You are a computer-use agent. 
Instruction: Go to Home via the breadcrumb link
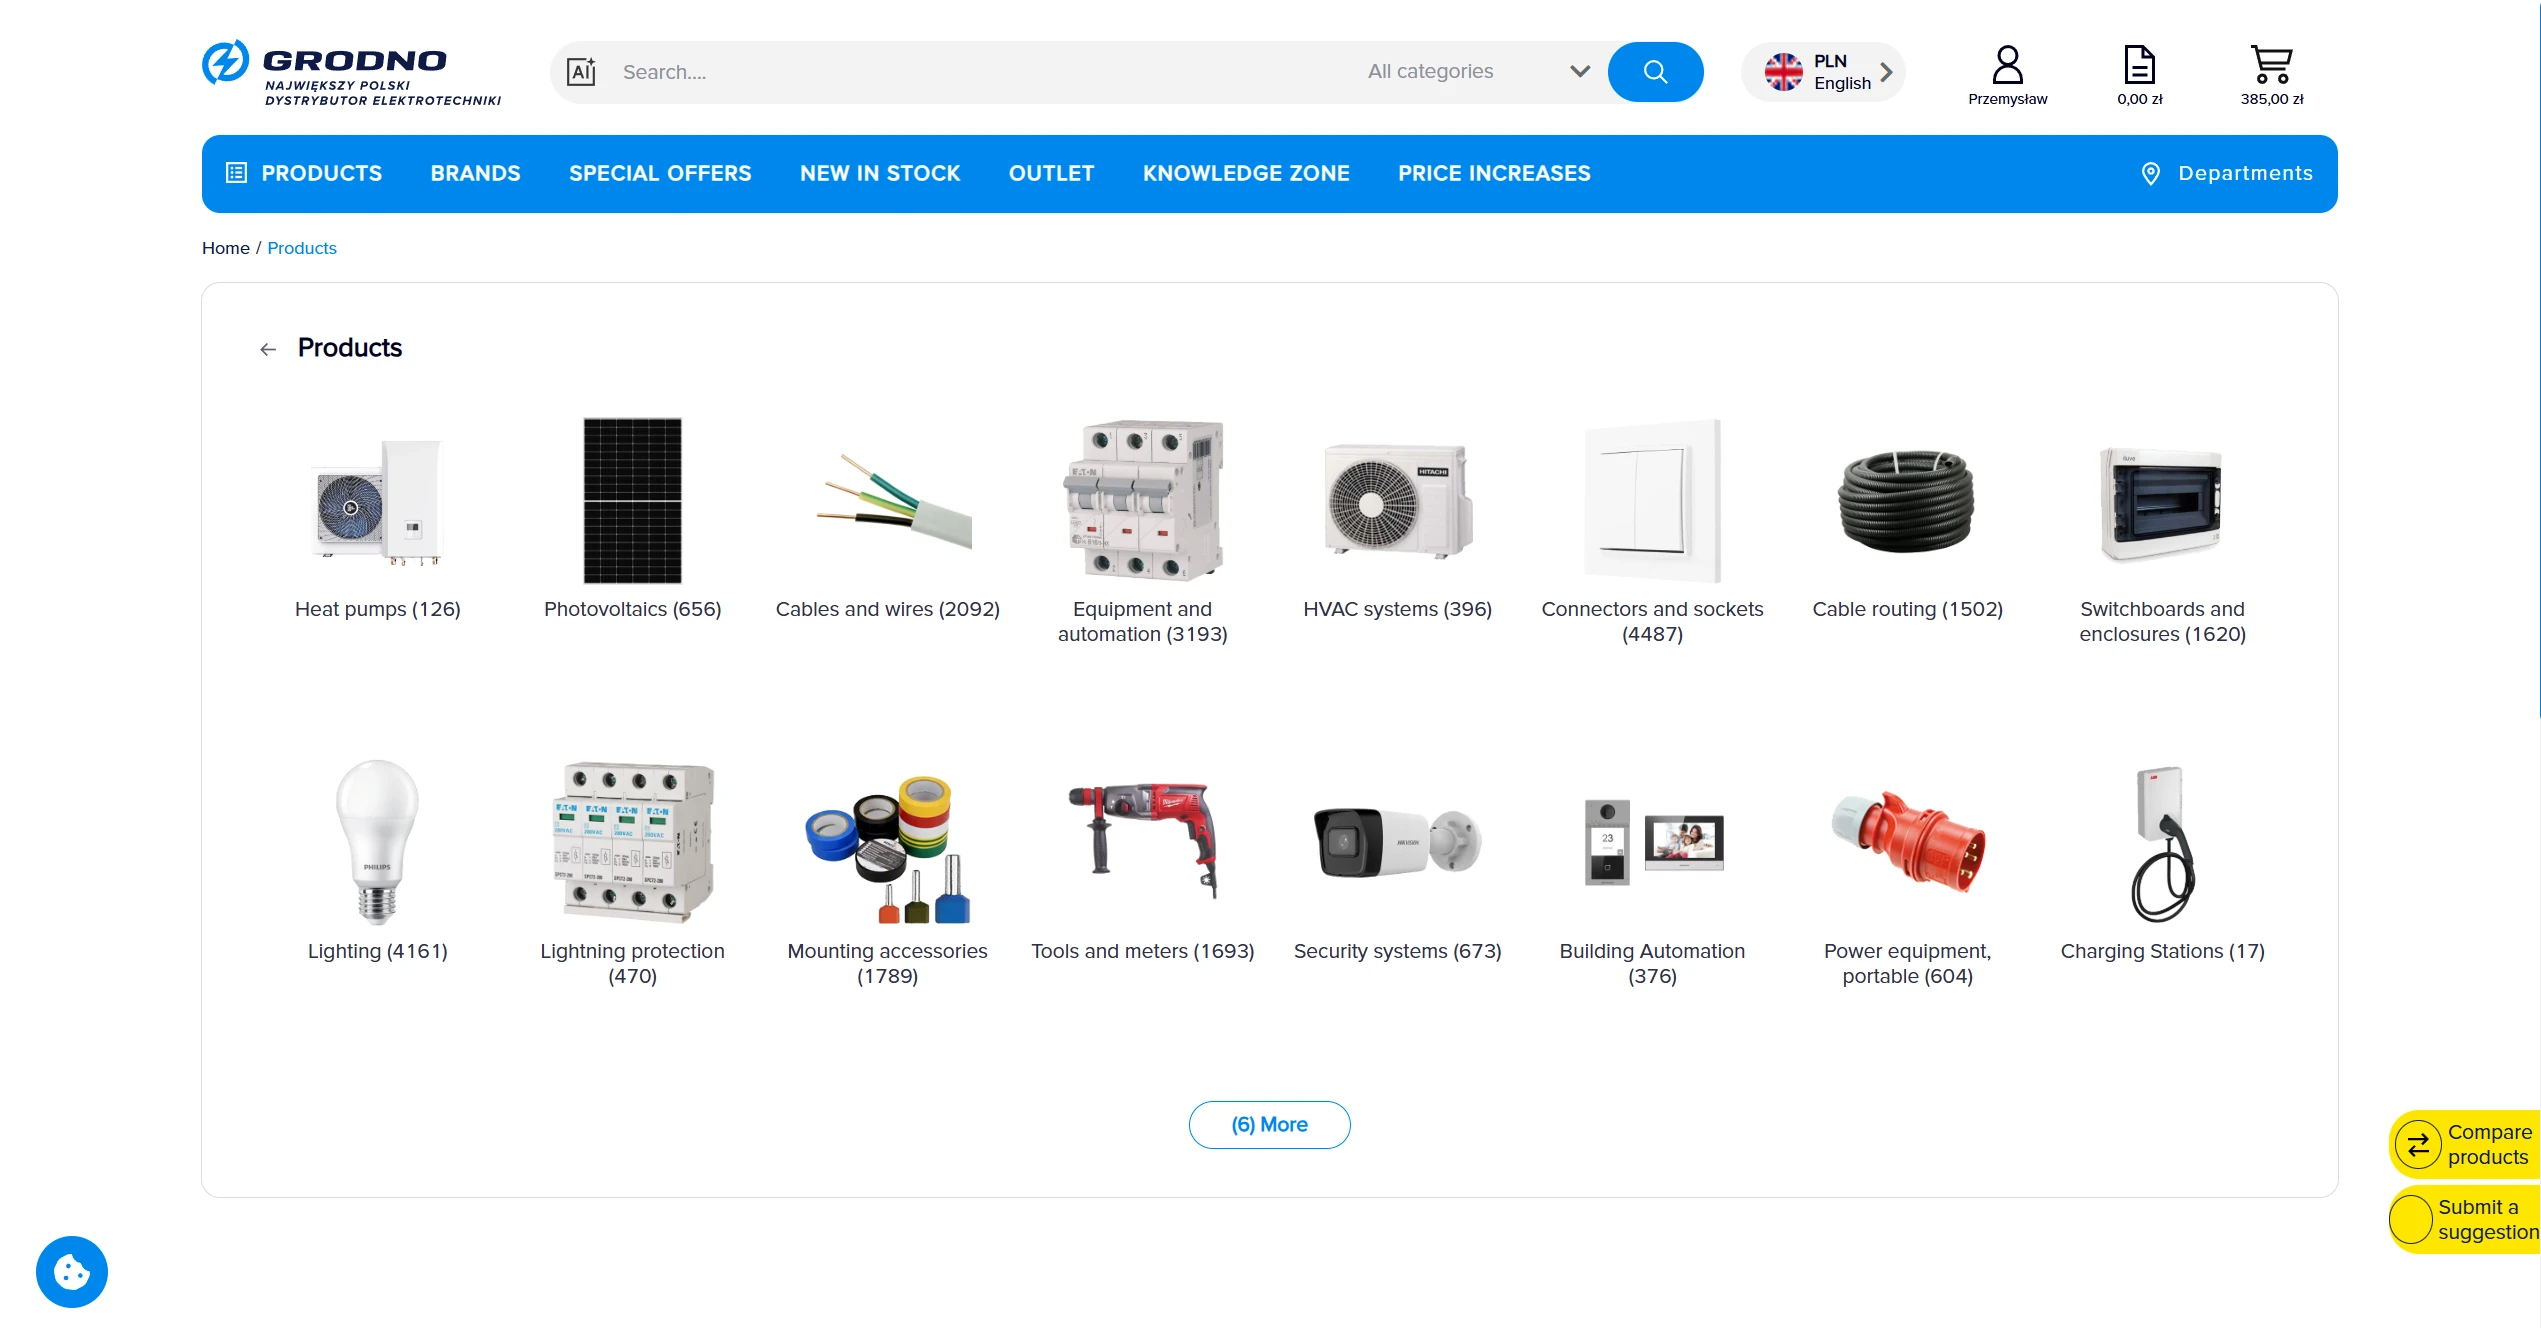(x=225, y=248)
